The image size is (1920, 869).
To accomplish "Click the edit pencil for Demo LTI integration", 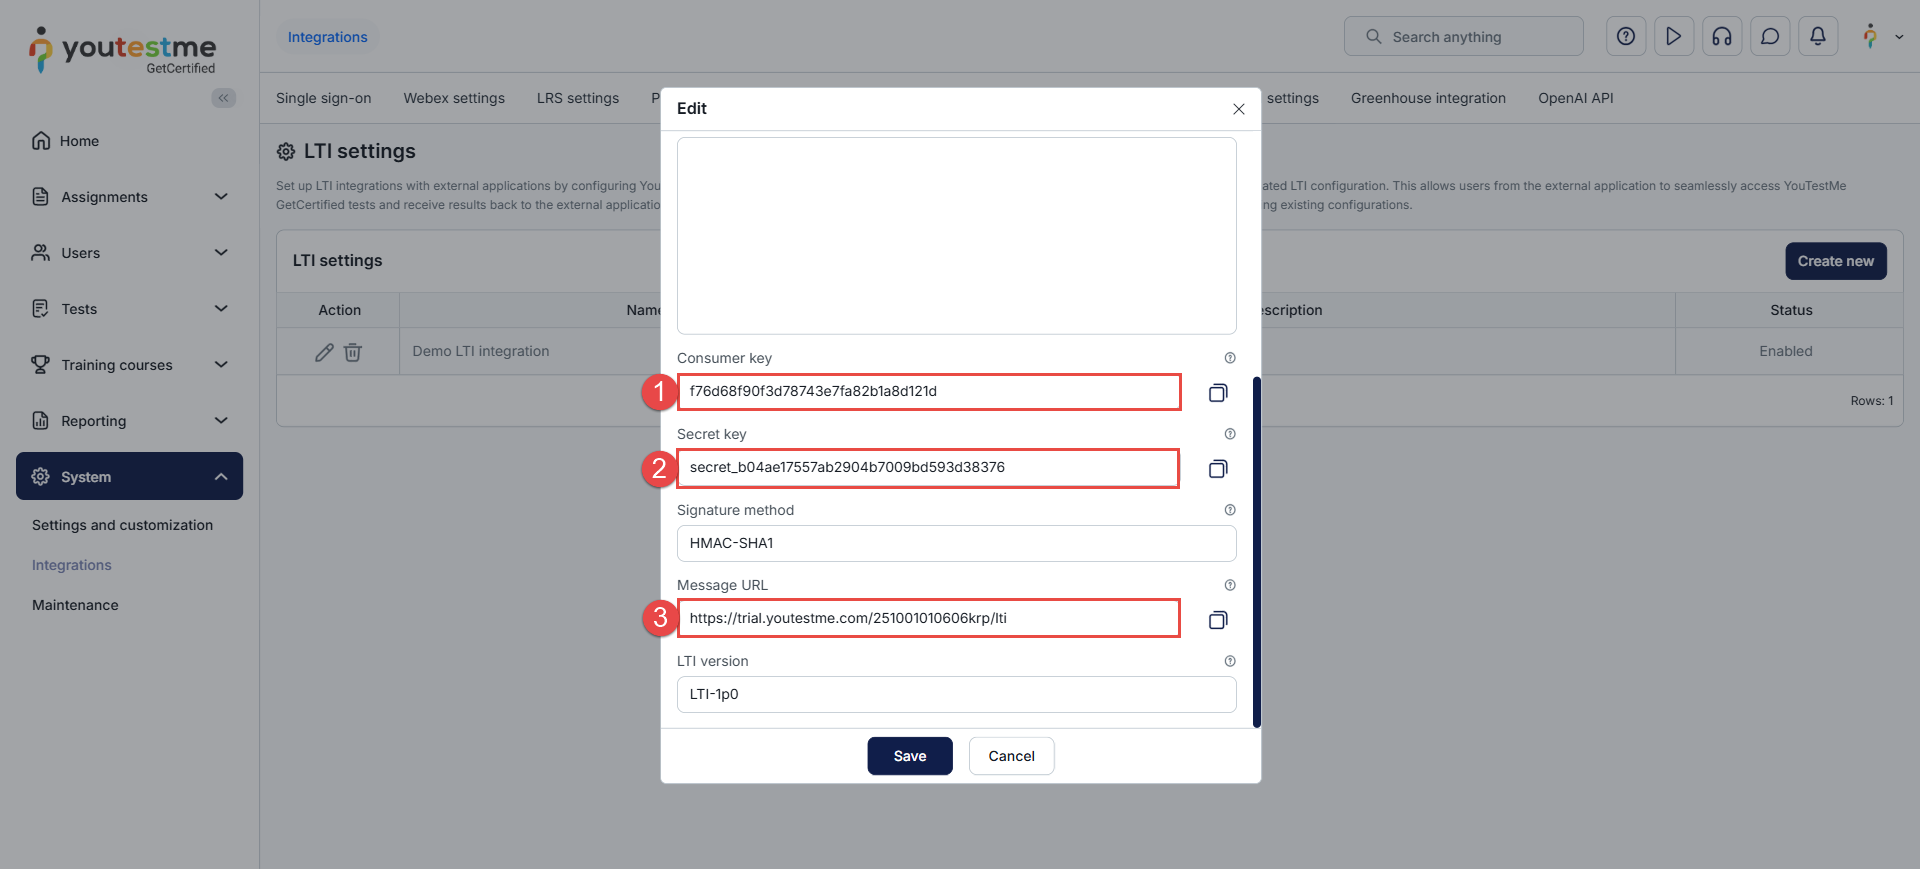I will click(324, 352).
